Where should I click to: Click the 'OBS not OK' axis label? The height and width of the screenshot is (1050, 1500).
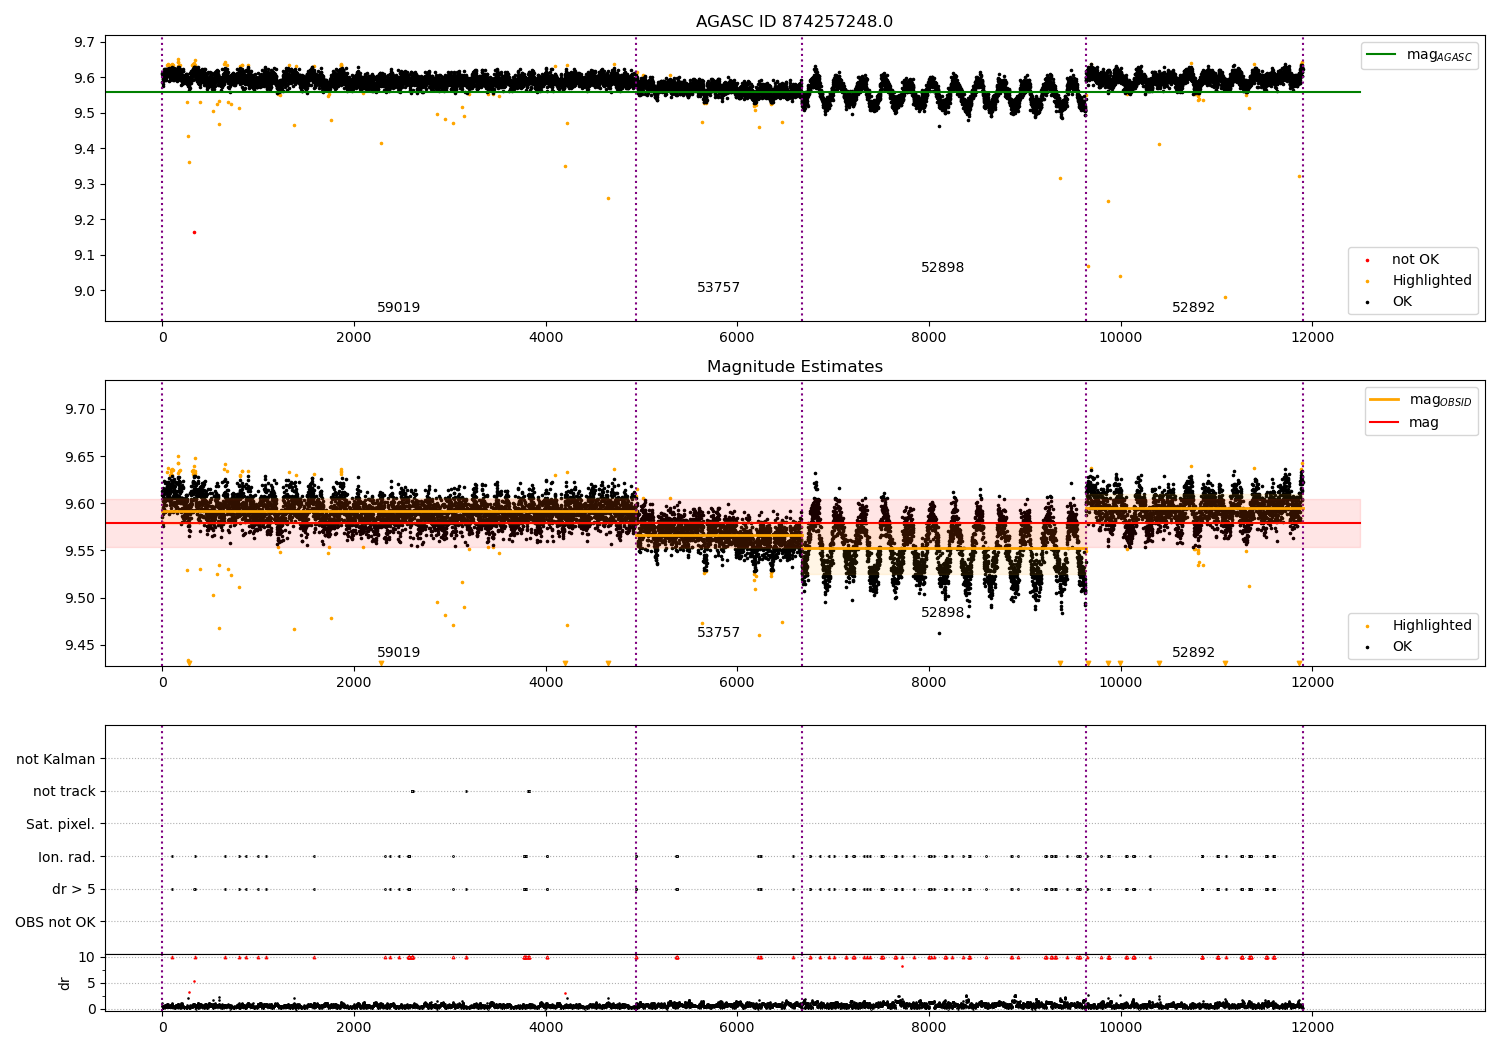(55, 922)
